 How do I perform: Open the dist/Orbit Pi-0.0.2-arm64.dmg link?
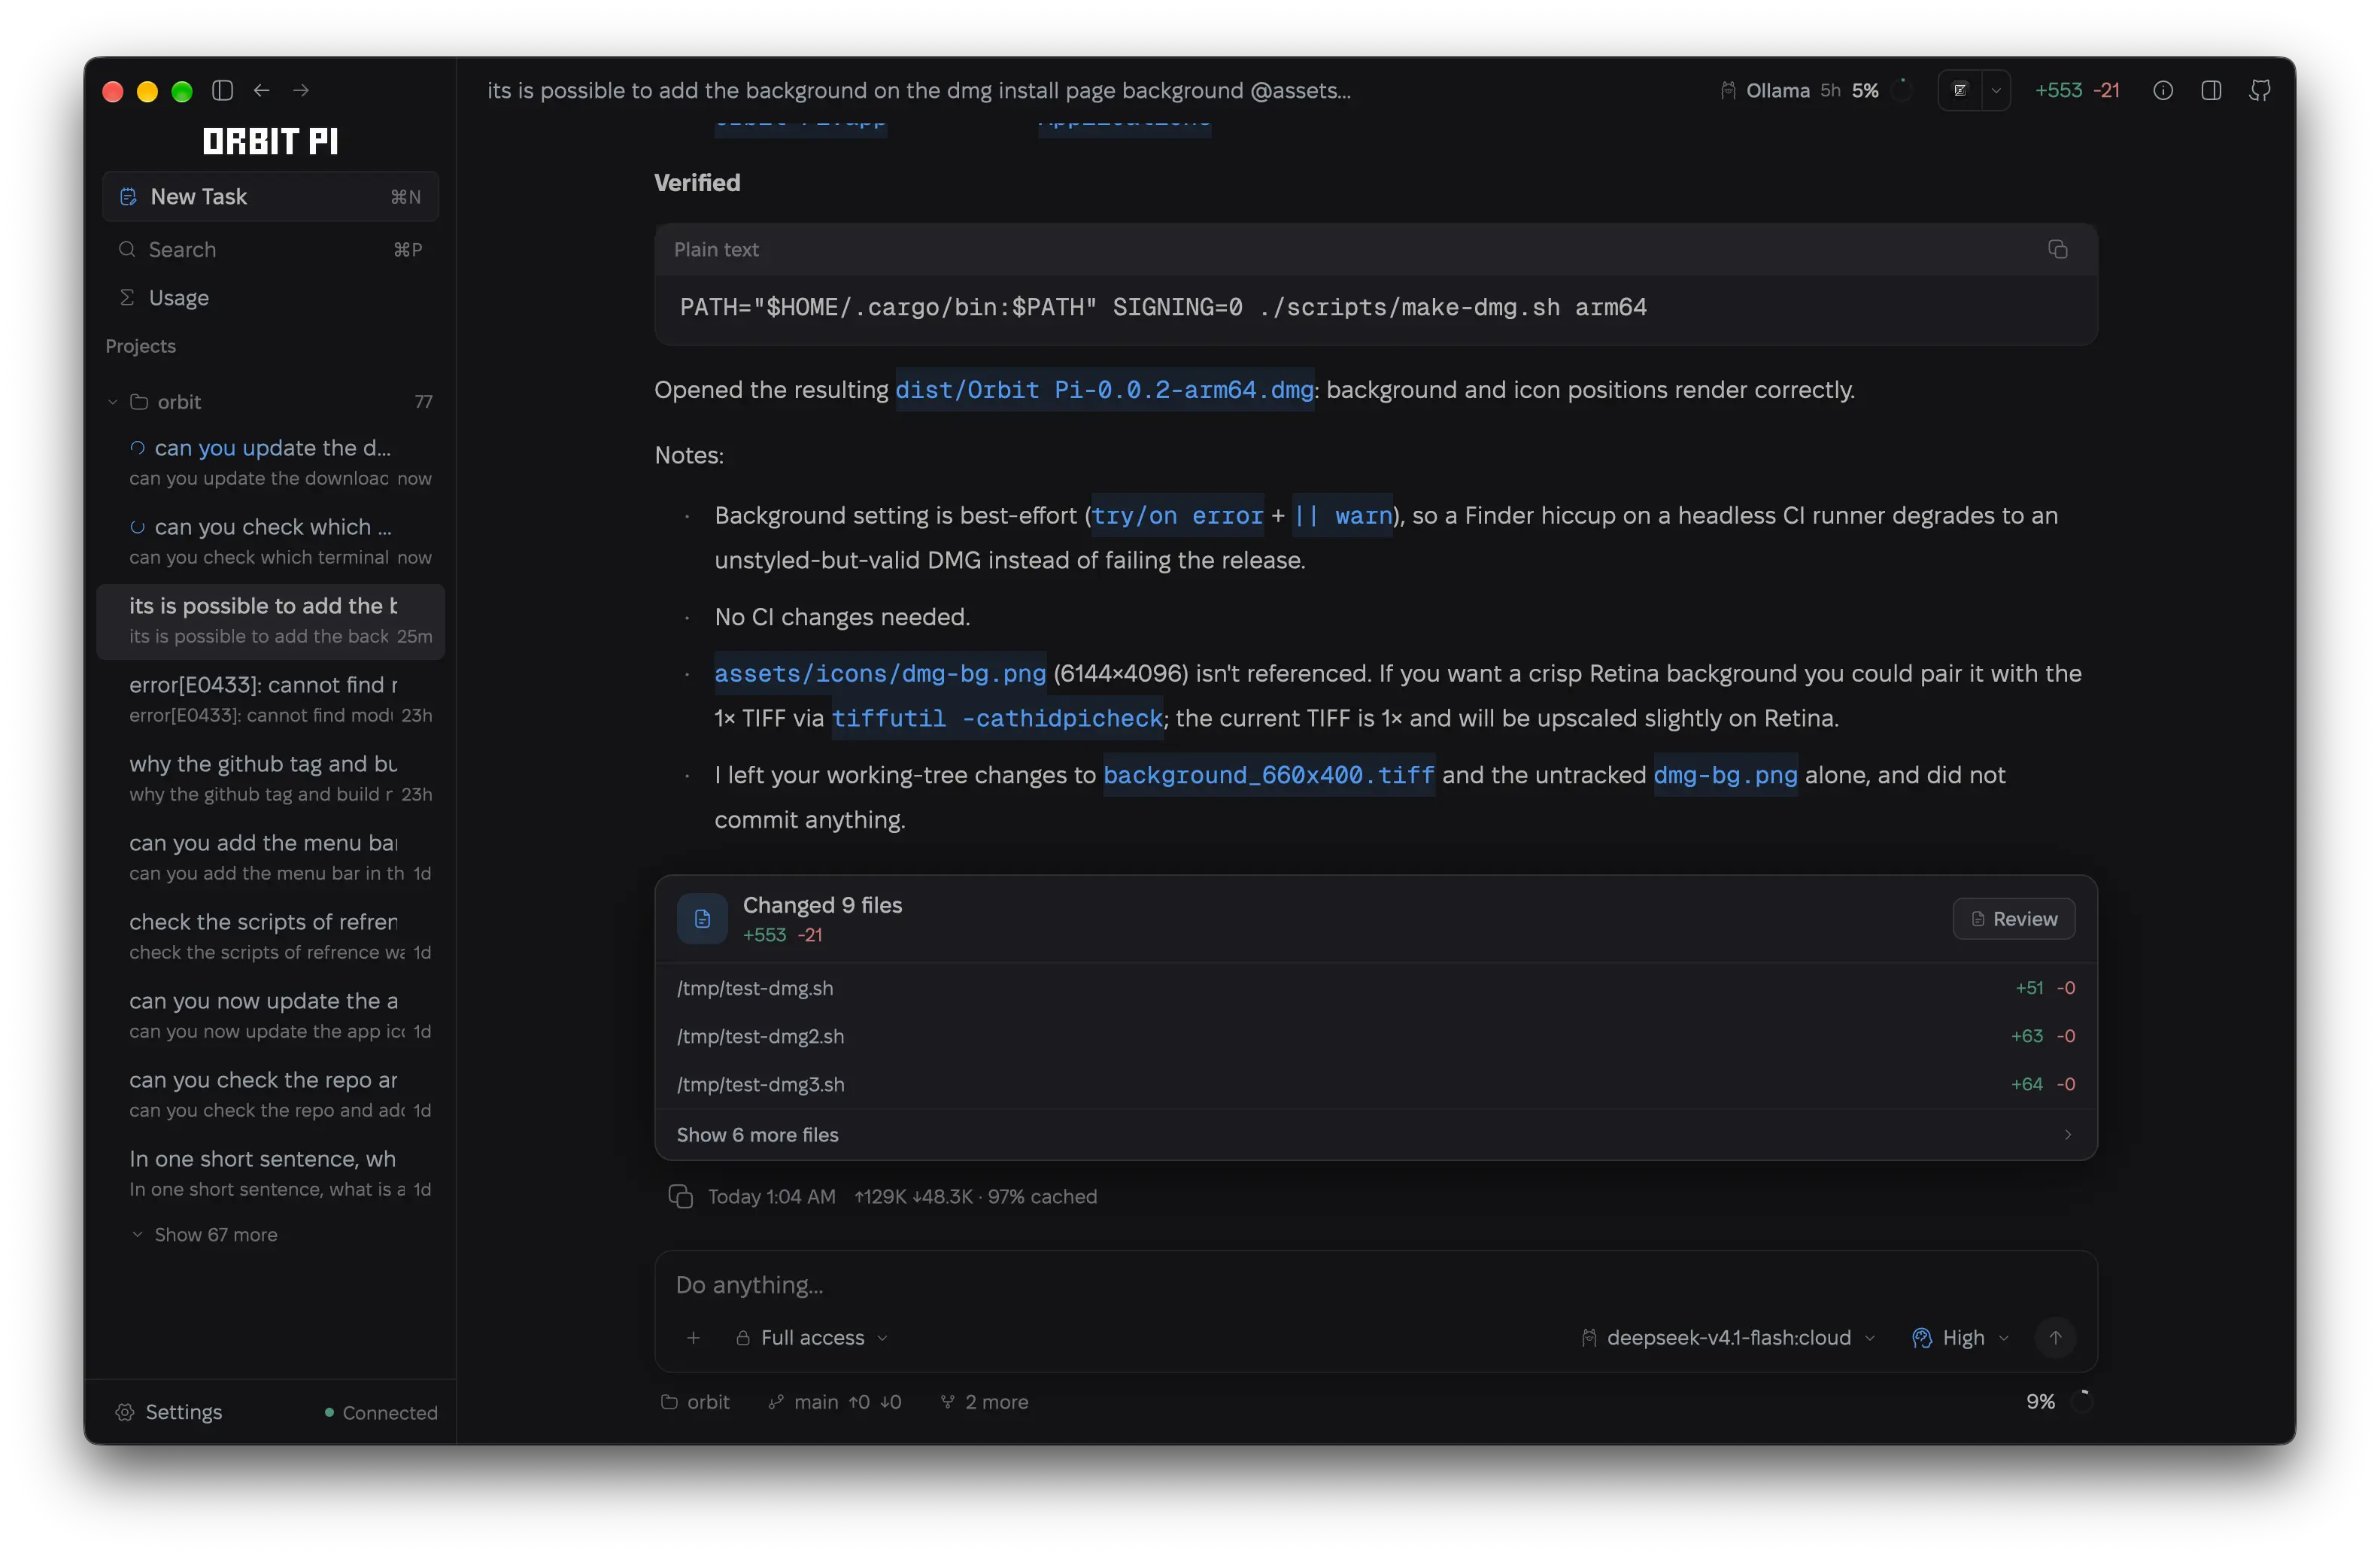[x=1104, y=390]
